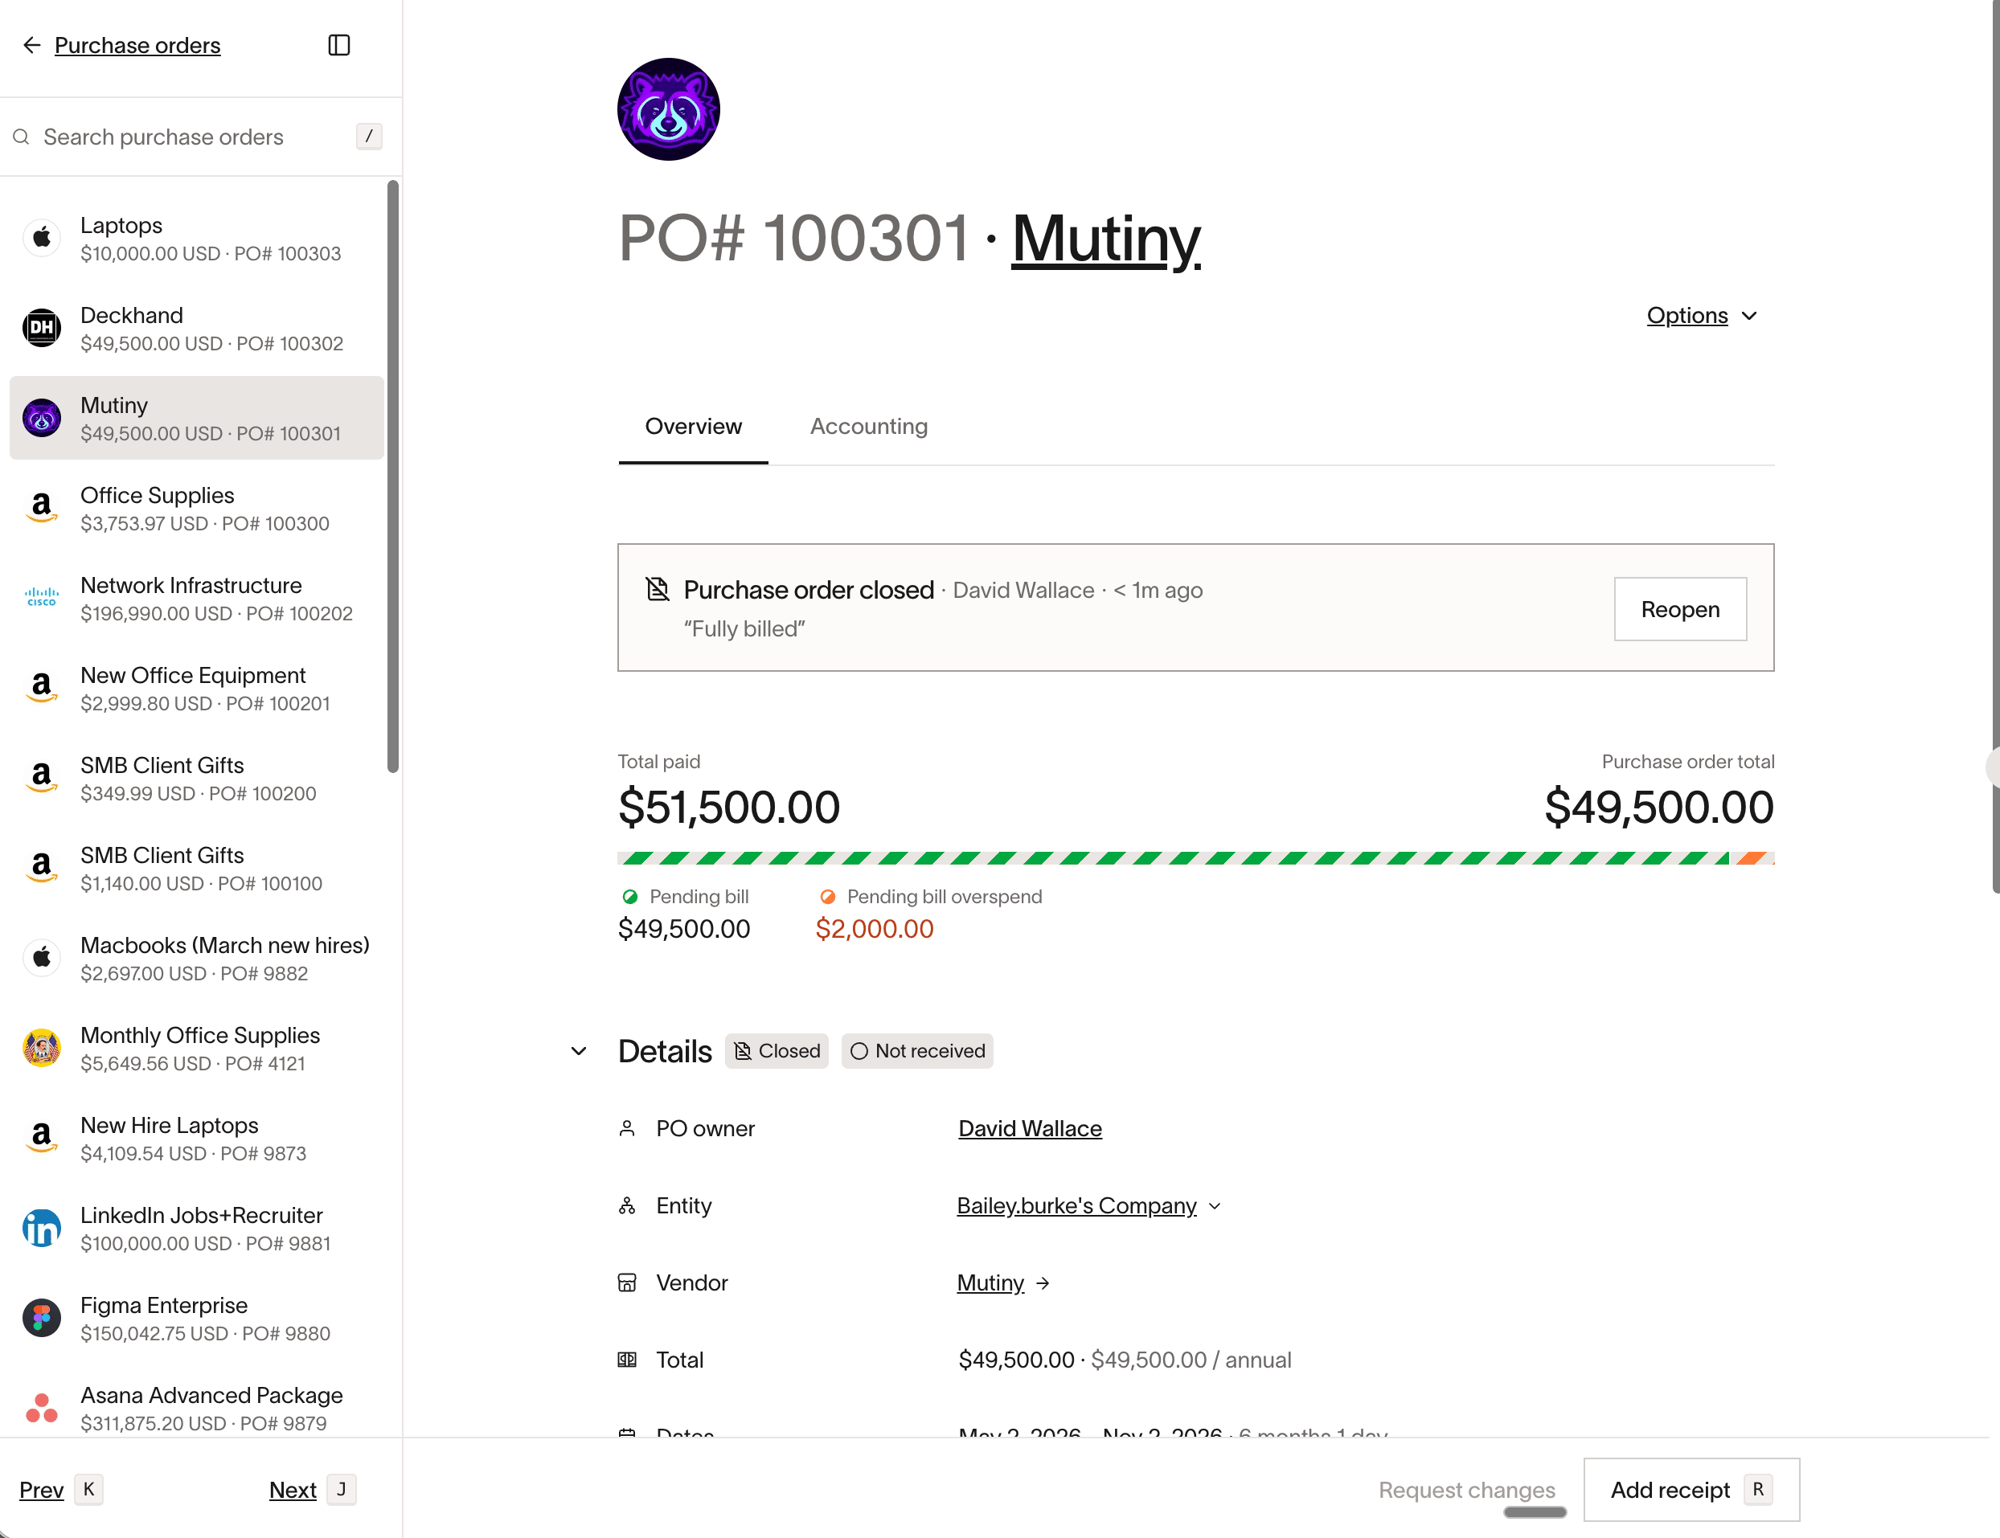Switch to the Overview tab
The width and height of the screenshot is (2000, 1538).
pos(693,427)
